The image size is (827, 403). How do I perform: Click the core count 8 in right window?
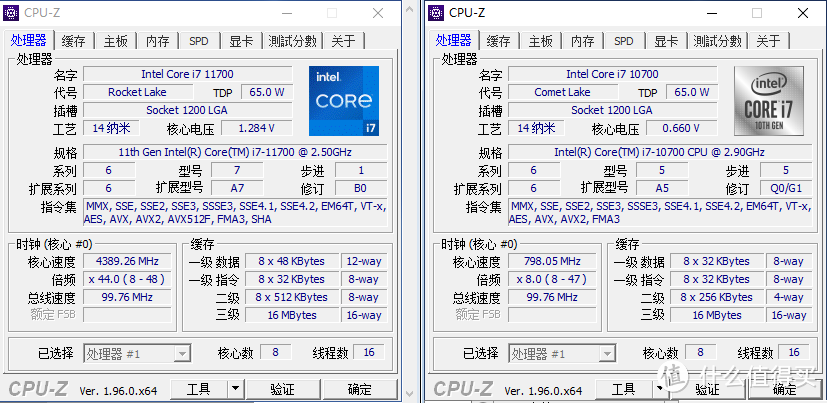pyautogui.click(x=700, y=352)
